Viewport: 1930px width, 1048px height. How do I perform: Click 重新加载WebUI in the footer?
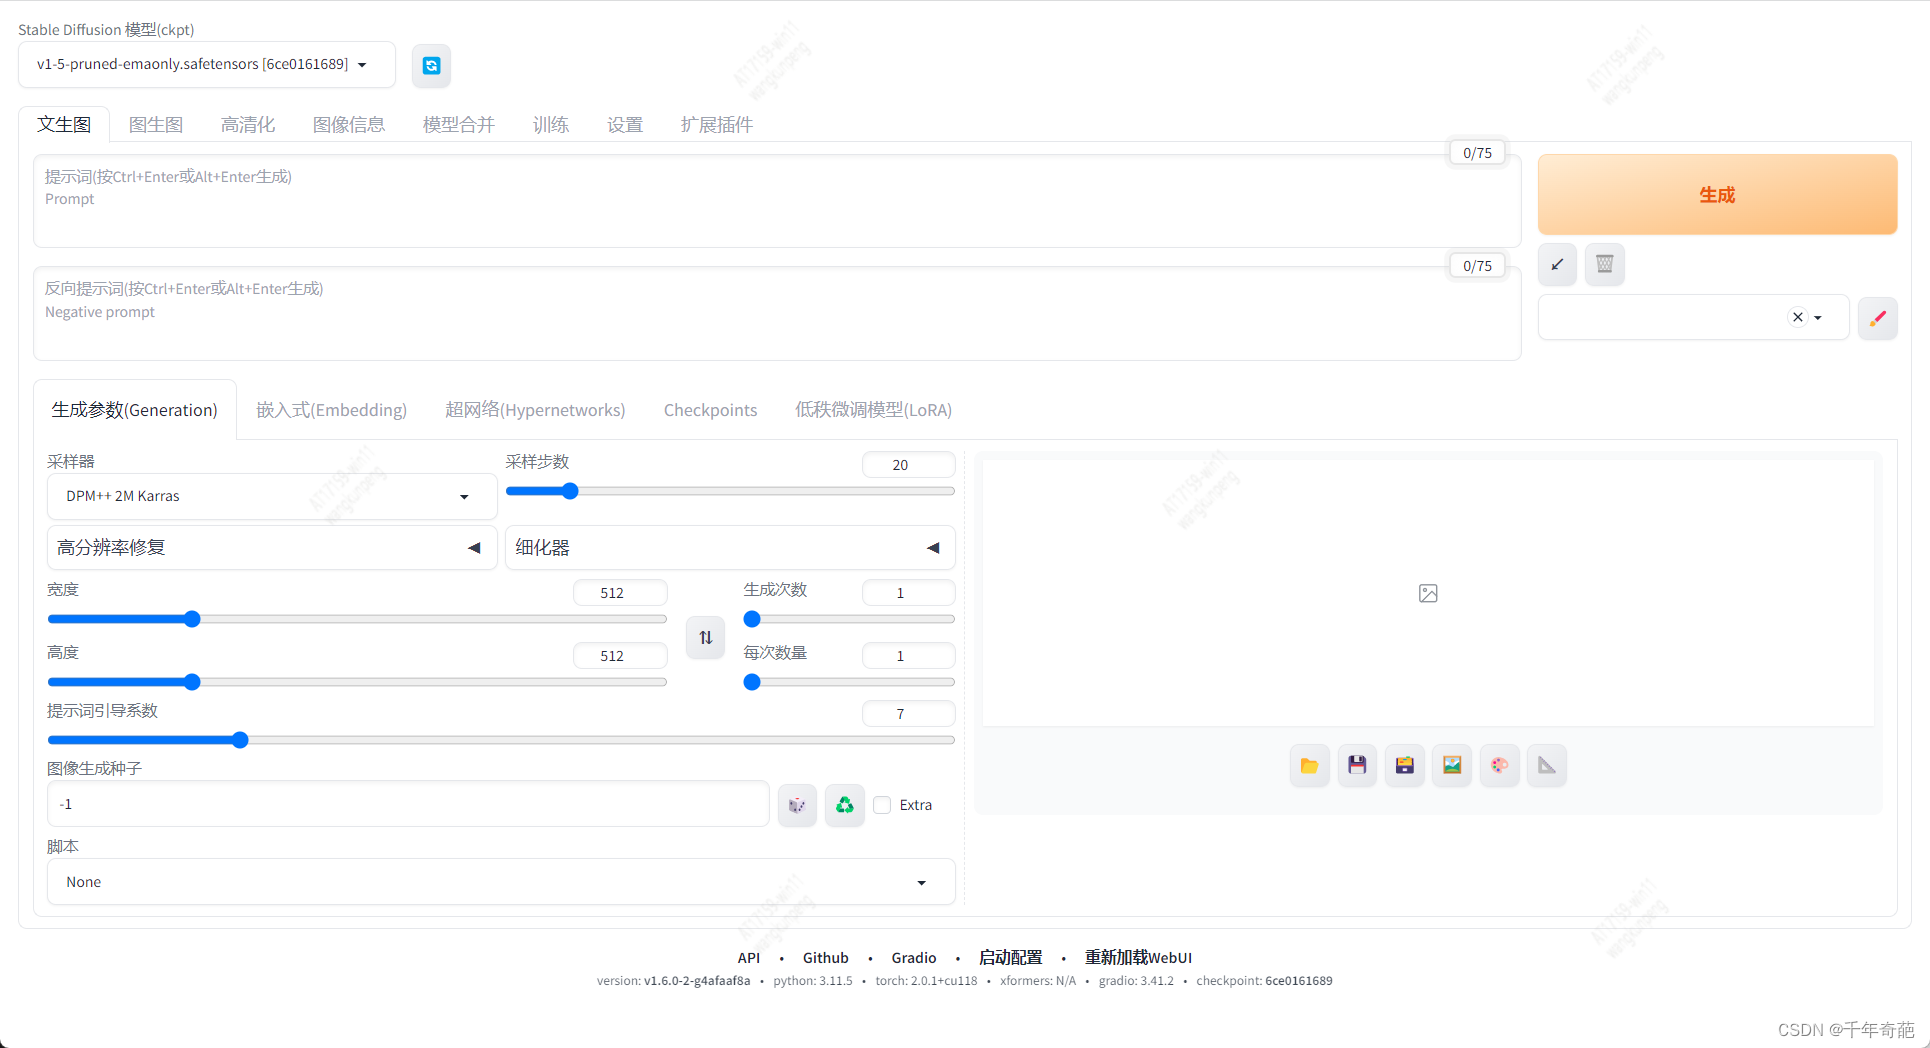[x=1138, y=958]
